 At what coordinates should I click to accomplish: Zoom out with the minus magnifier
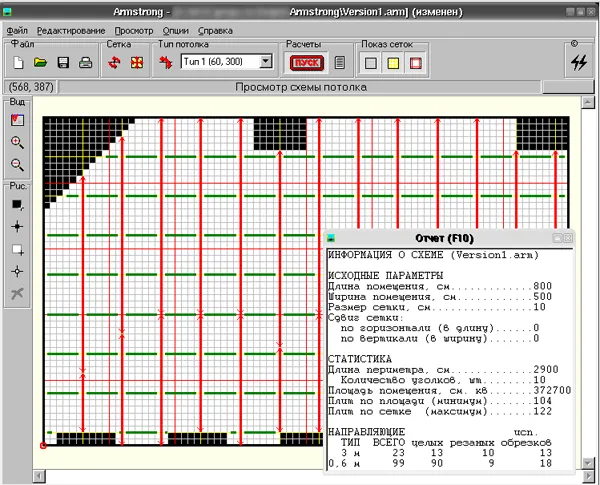pos(17,165)
